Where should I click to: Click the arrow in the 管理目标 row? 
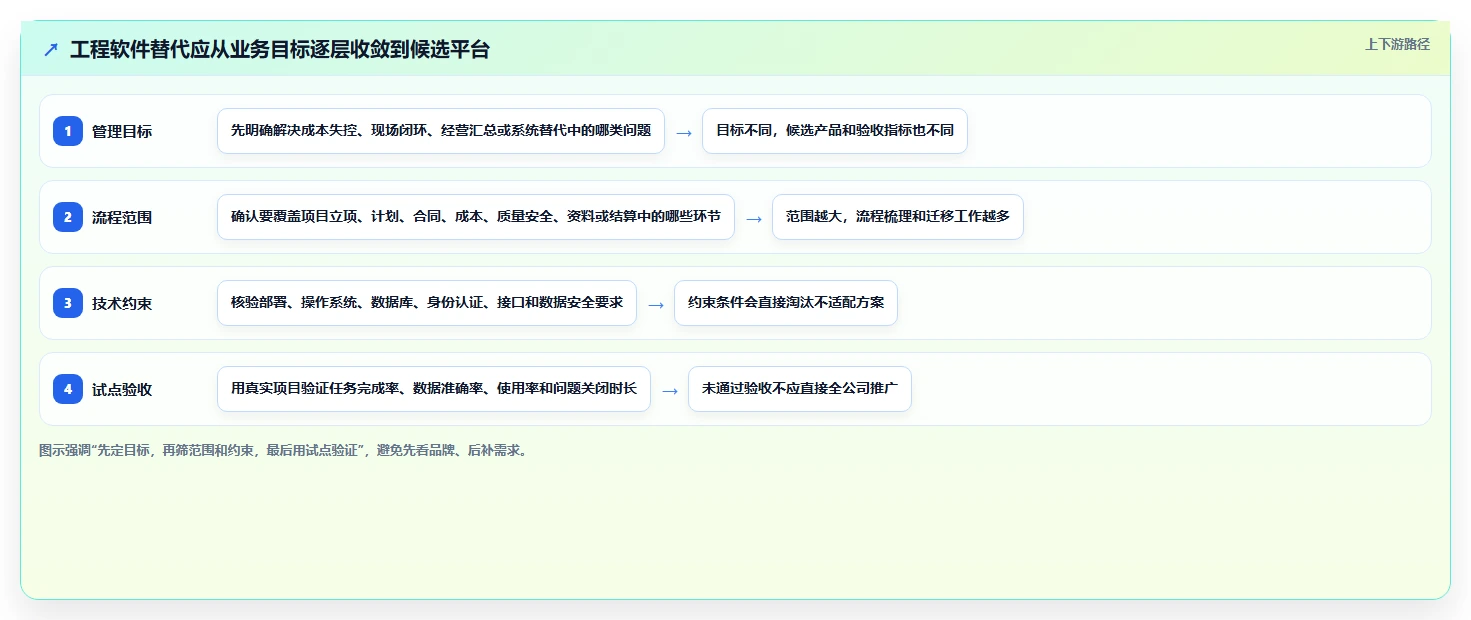point(684,132)
